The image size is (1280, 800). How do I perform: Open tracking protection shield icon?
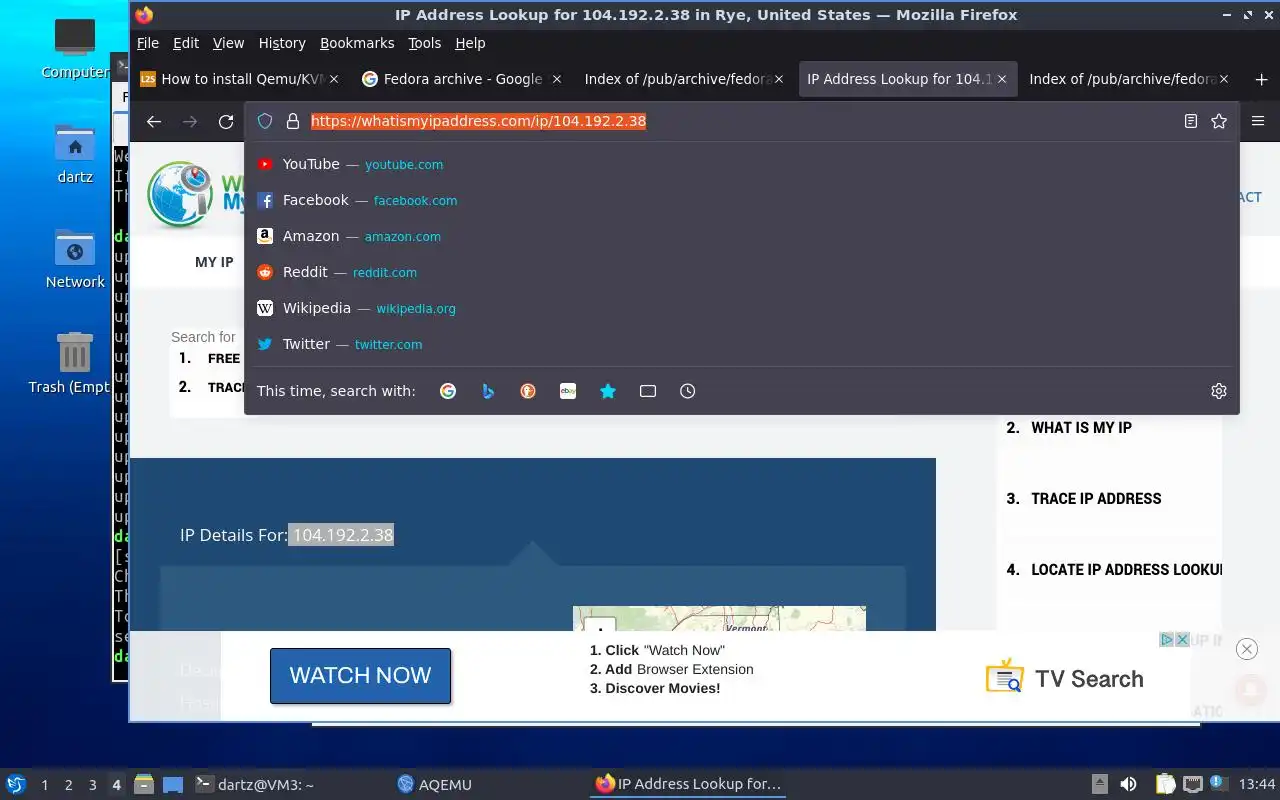tap(265, 121)
